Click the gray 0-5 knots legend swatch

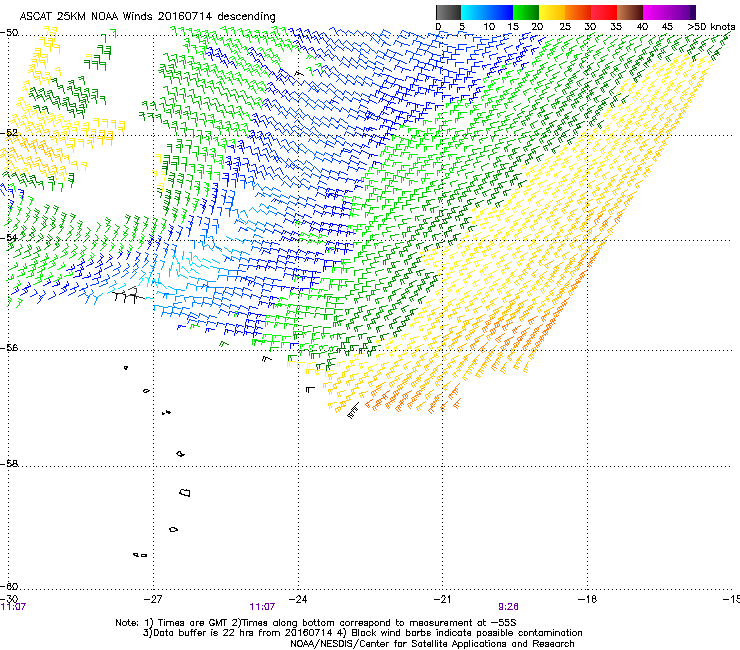click(448, 12)
